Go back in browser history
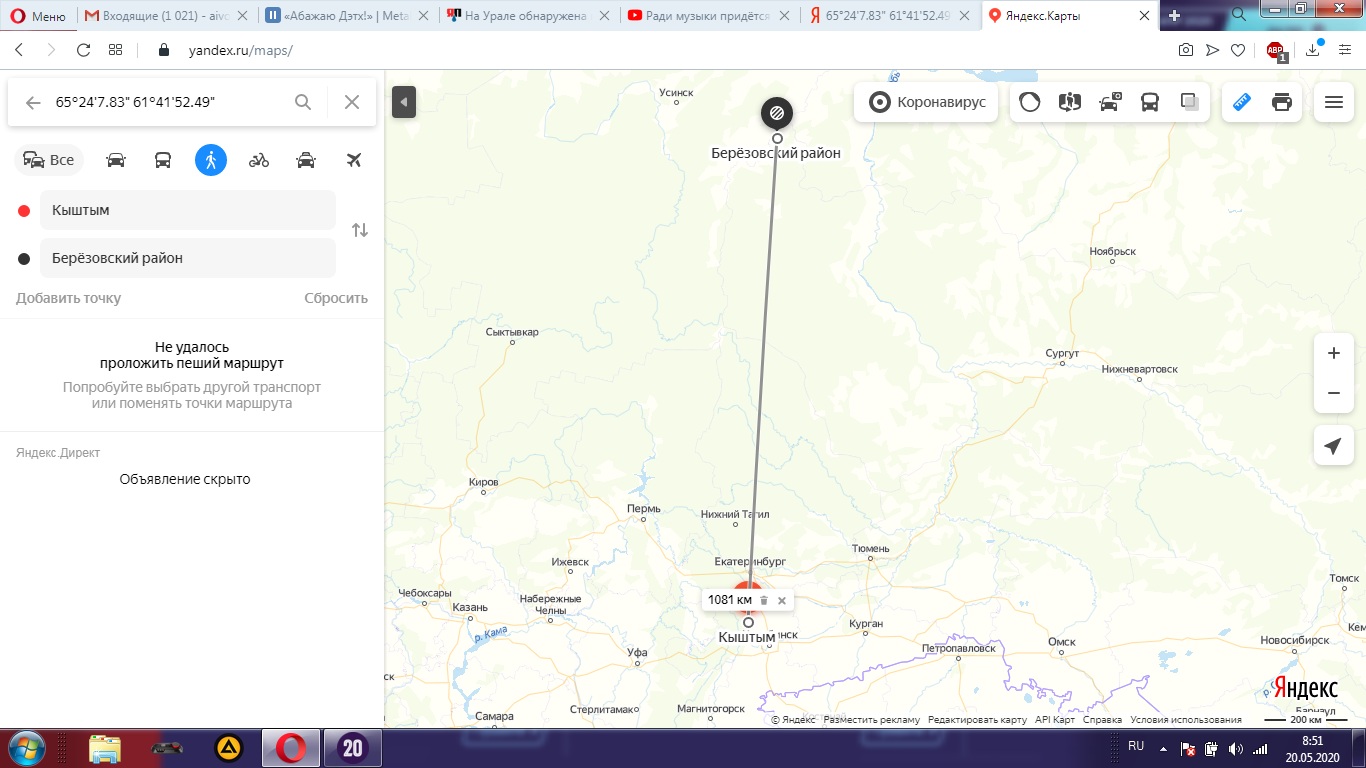Viewport: 1366px width, 768px height. coord(19,50)
